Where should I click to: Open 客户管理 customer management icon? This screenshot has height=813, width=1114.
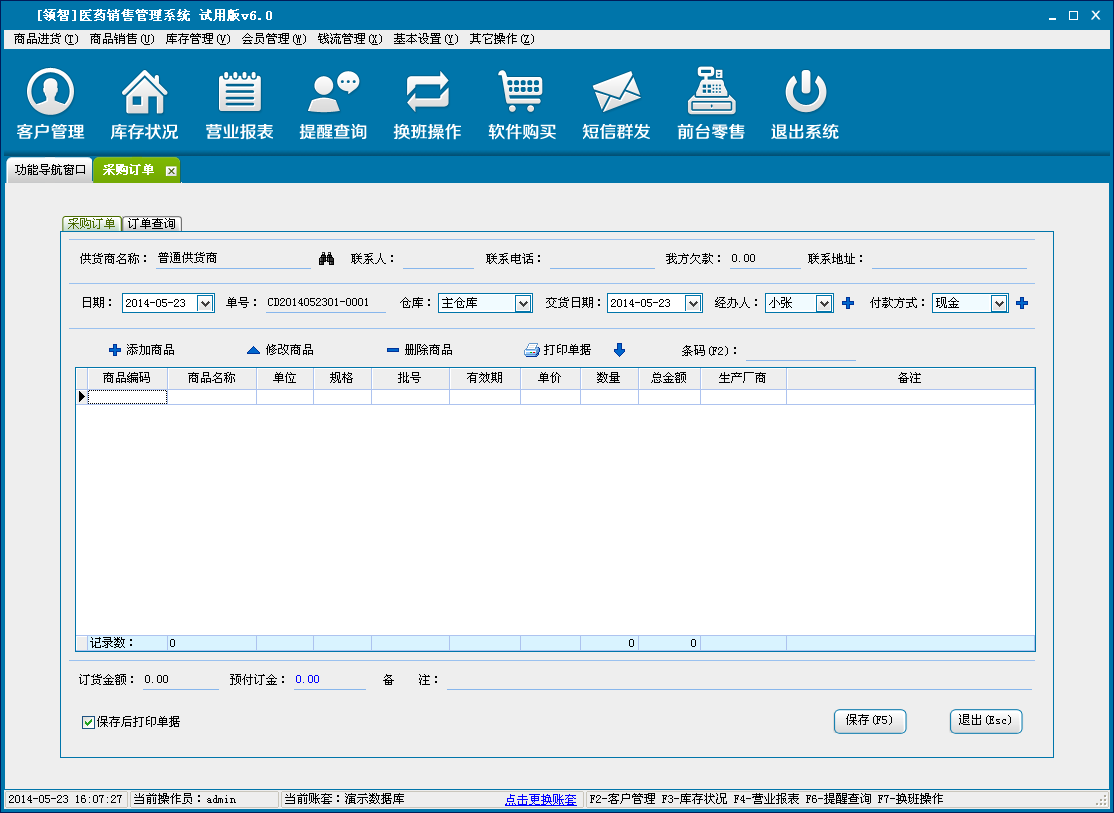[50, 93]
